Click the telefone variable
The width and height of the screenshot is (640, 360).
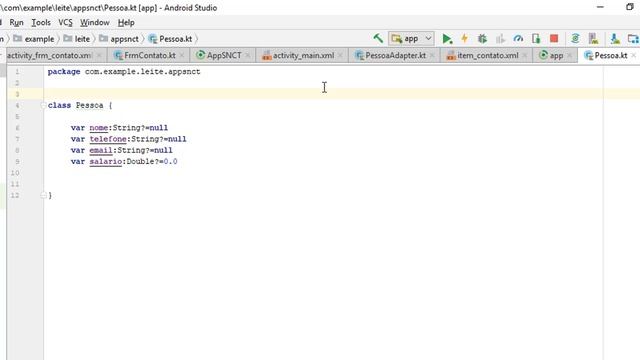108,139
